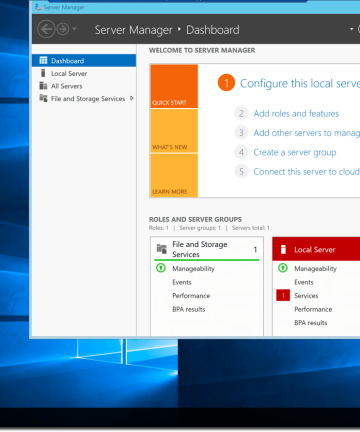Click the step 3 circle icon

(241, 133)
